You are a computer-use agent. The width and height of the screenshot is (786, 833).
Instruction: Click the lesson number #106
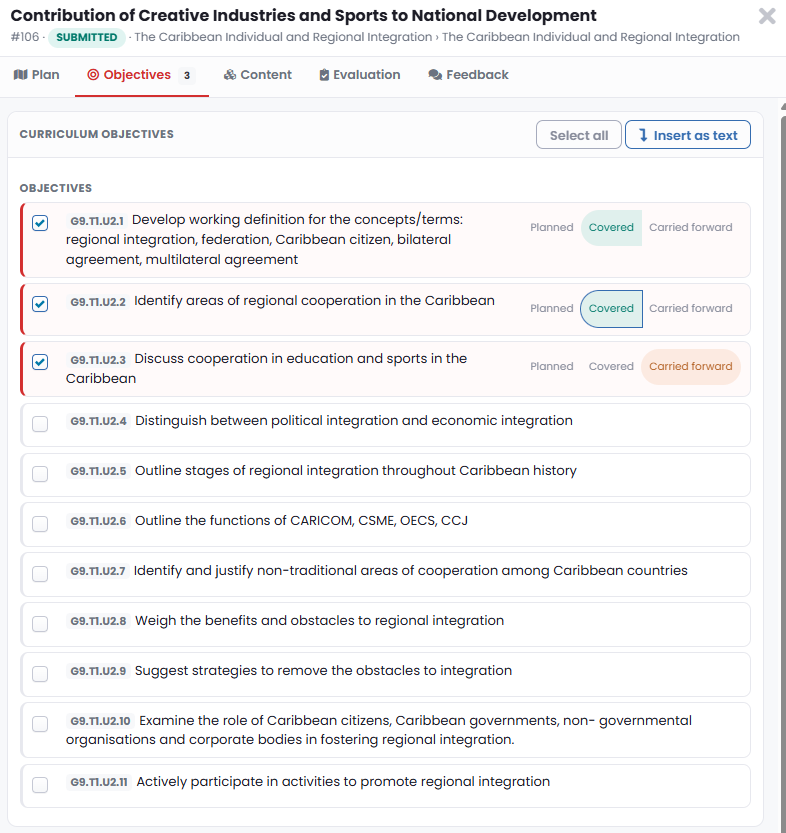[25, 37]
